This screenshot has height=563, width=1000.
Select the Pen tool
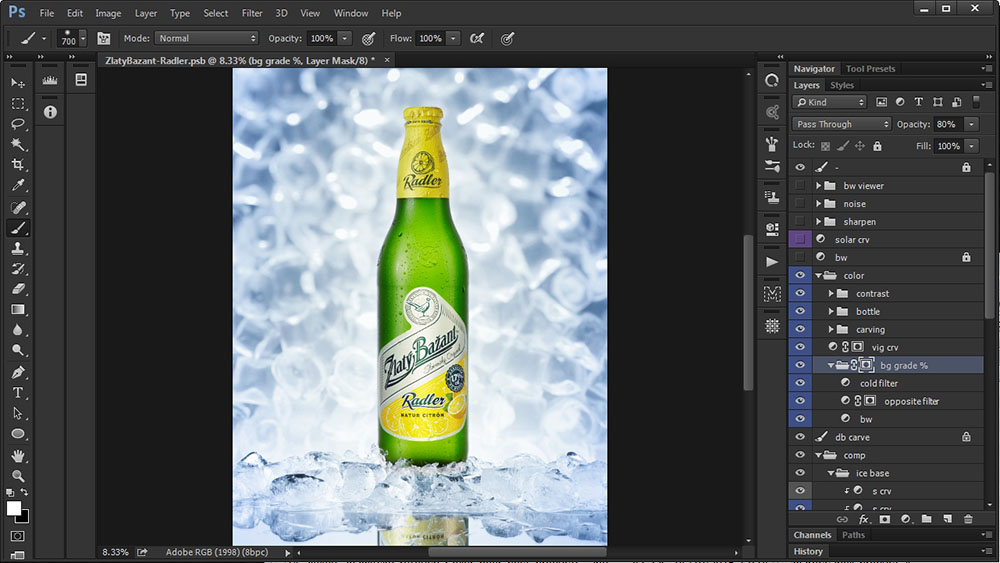click(18, 372)
